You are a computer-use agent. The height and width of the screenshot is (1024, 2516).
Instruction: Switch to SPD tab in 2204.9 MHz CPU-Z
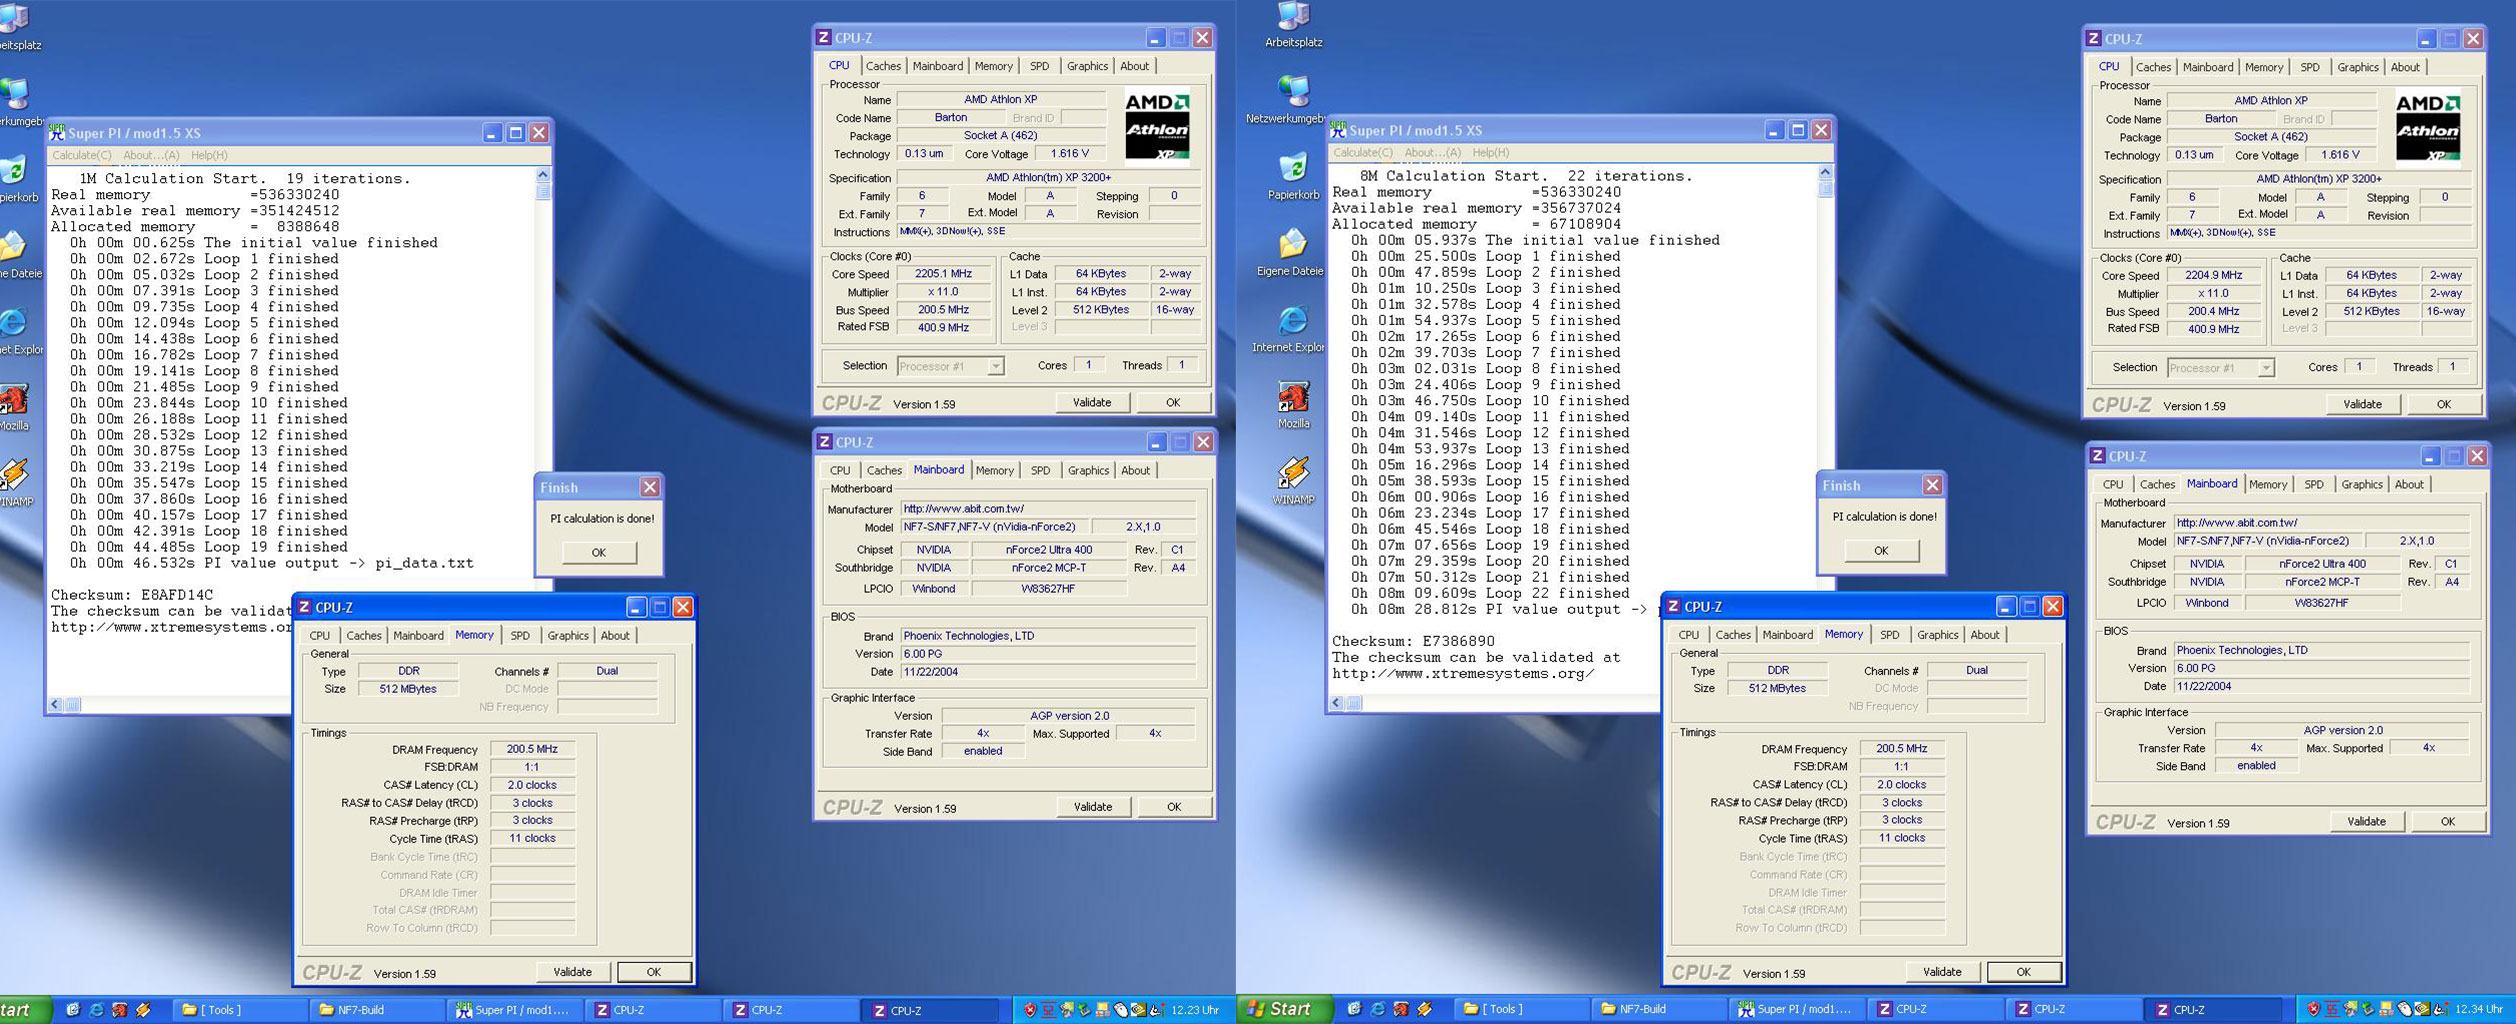click(x=2310, y=67)
